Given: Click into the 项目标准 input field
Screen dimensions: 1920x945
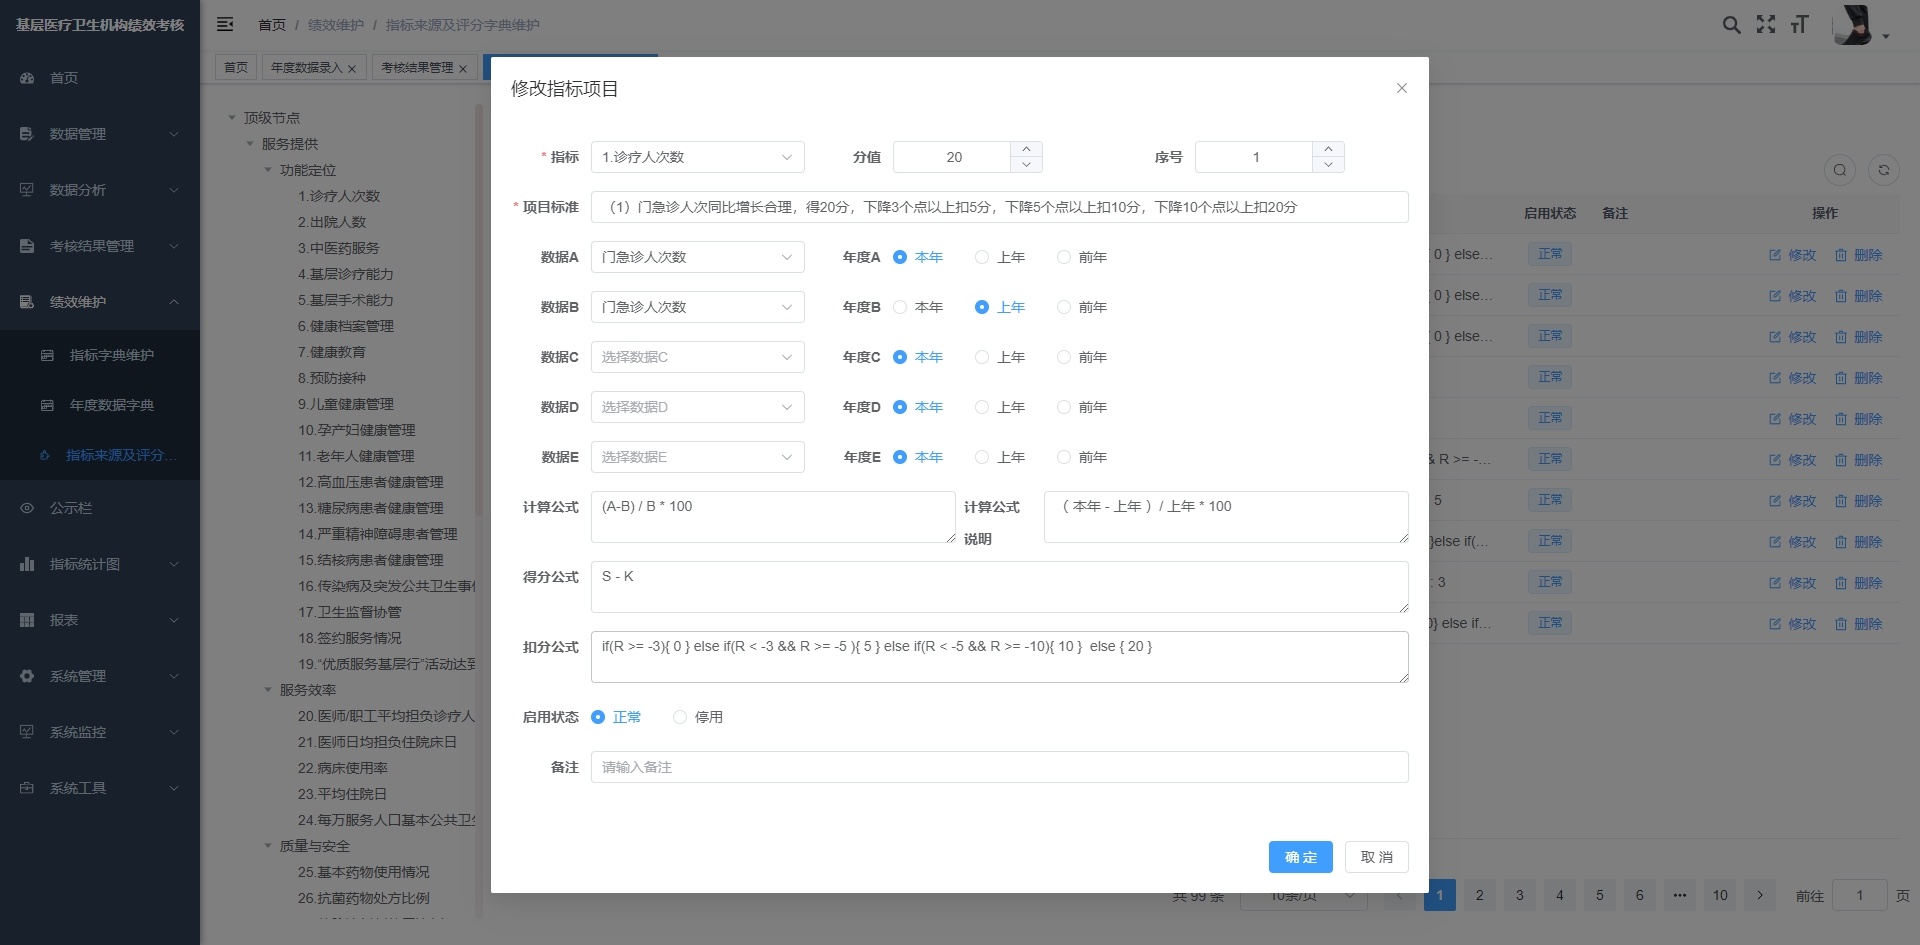Looking at the screenshot, I should (1000, 207).
